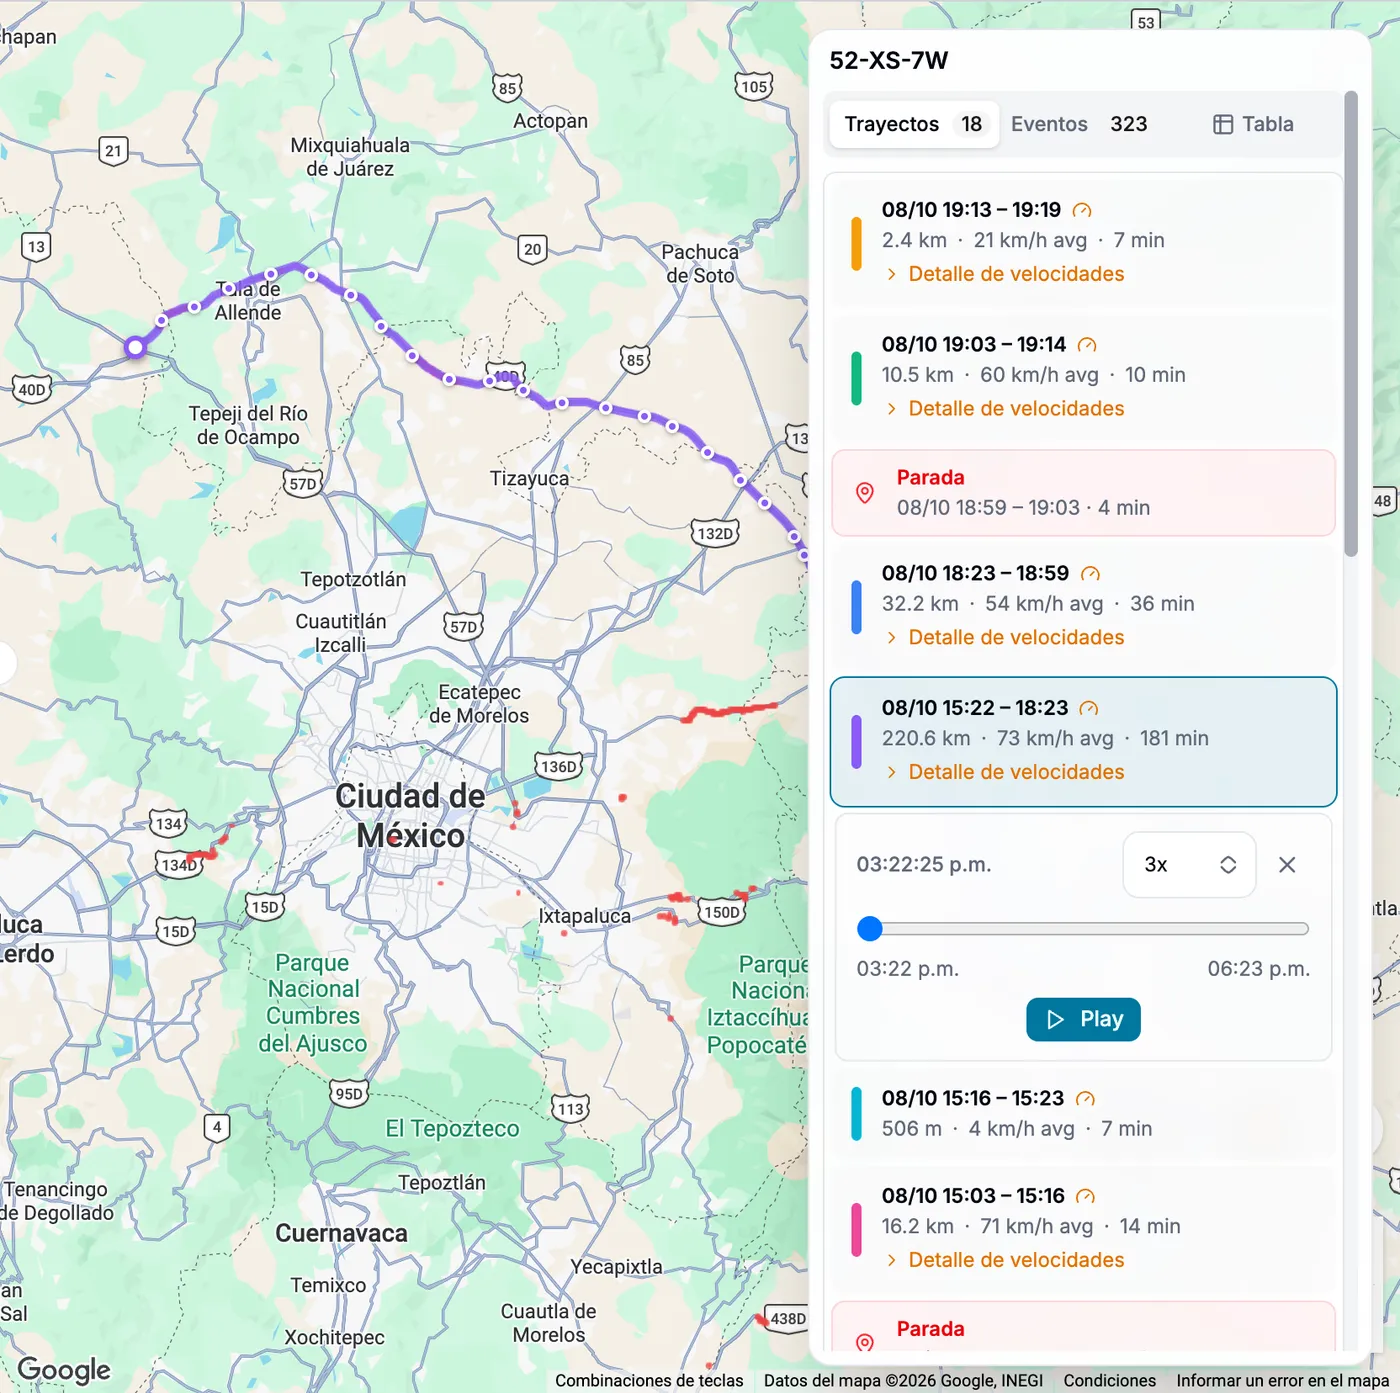Open the Tabla view

(x=1253, y=125)
